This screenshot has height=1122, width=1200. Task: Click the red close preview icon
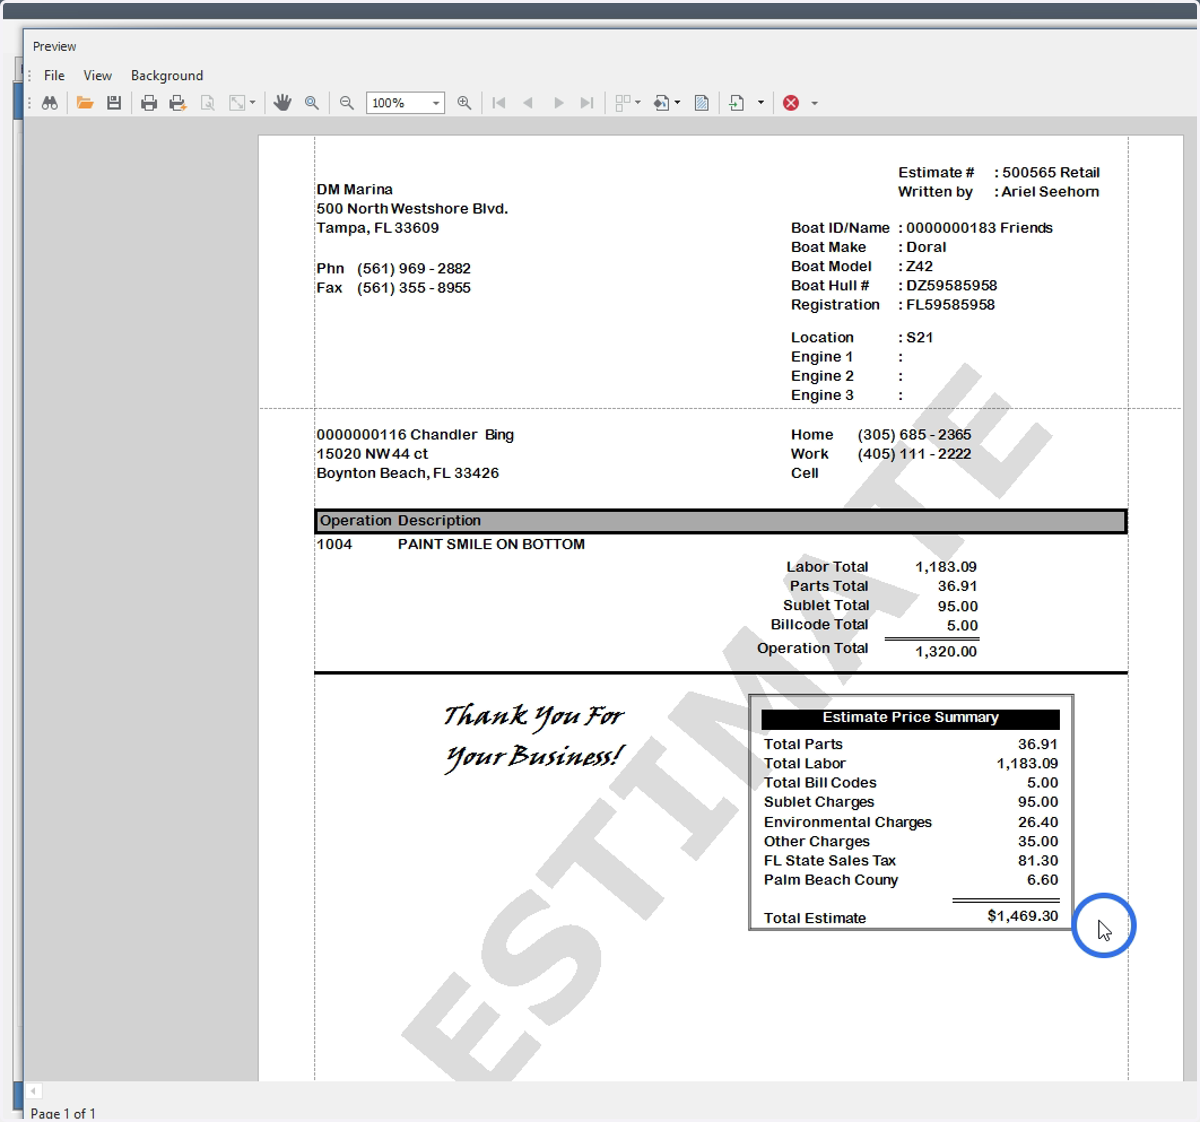tap(791, 103)
